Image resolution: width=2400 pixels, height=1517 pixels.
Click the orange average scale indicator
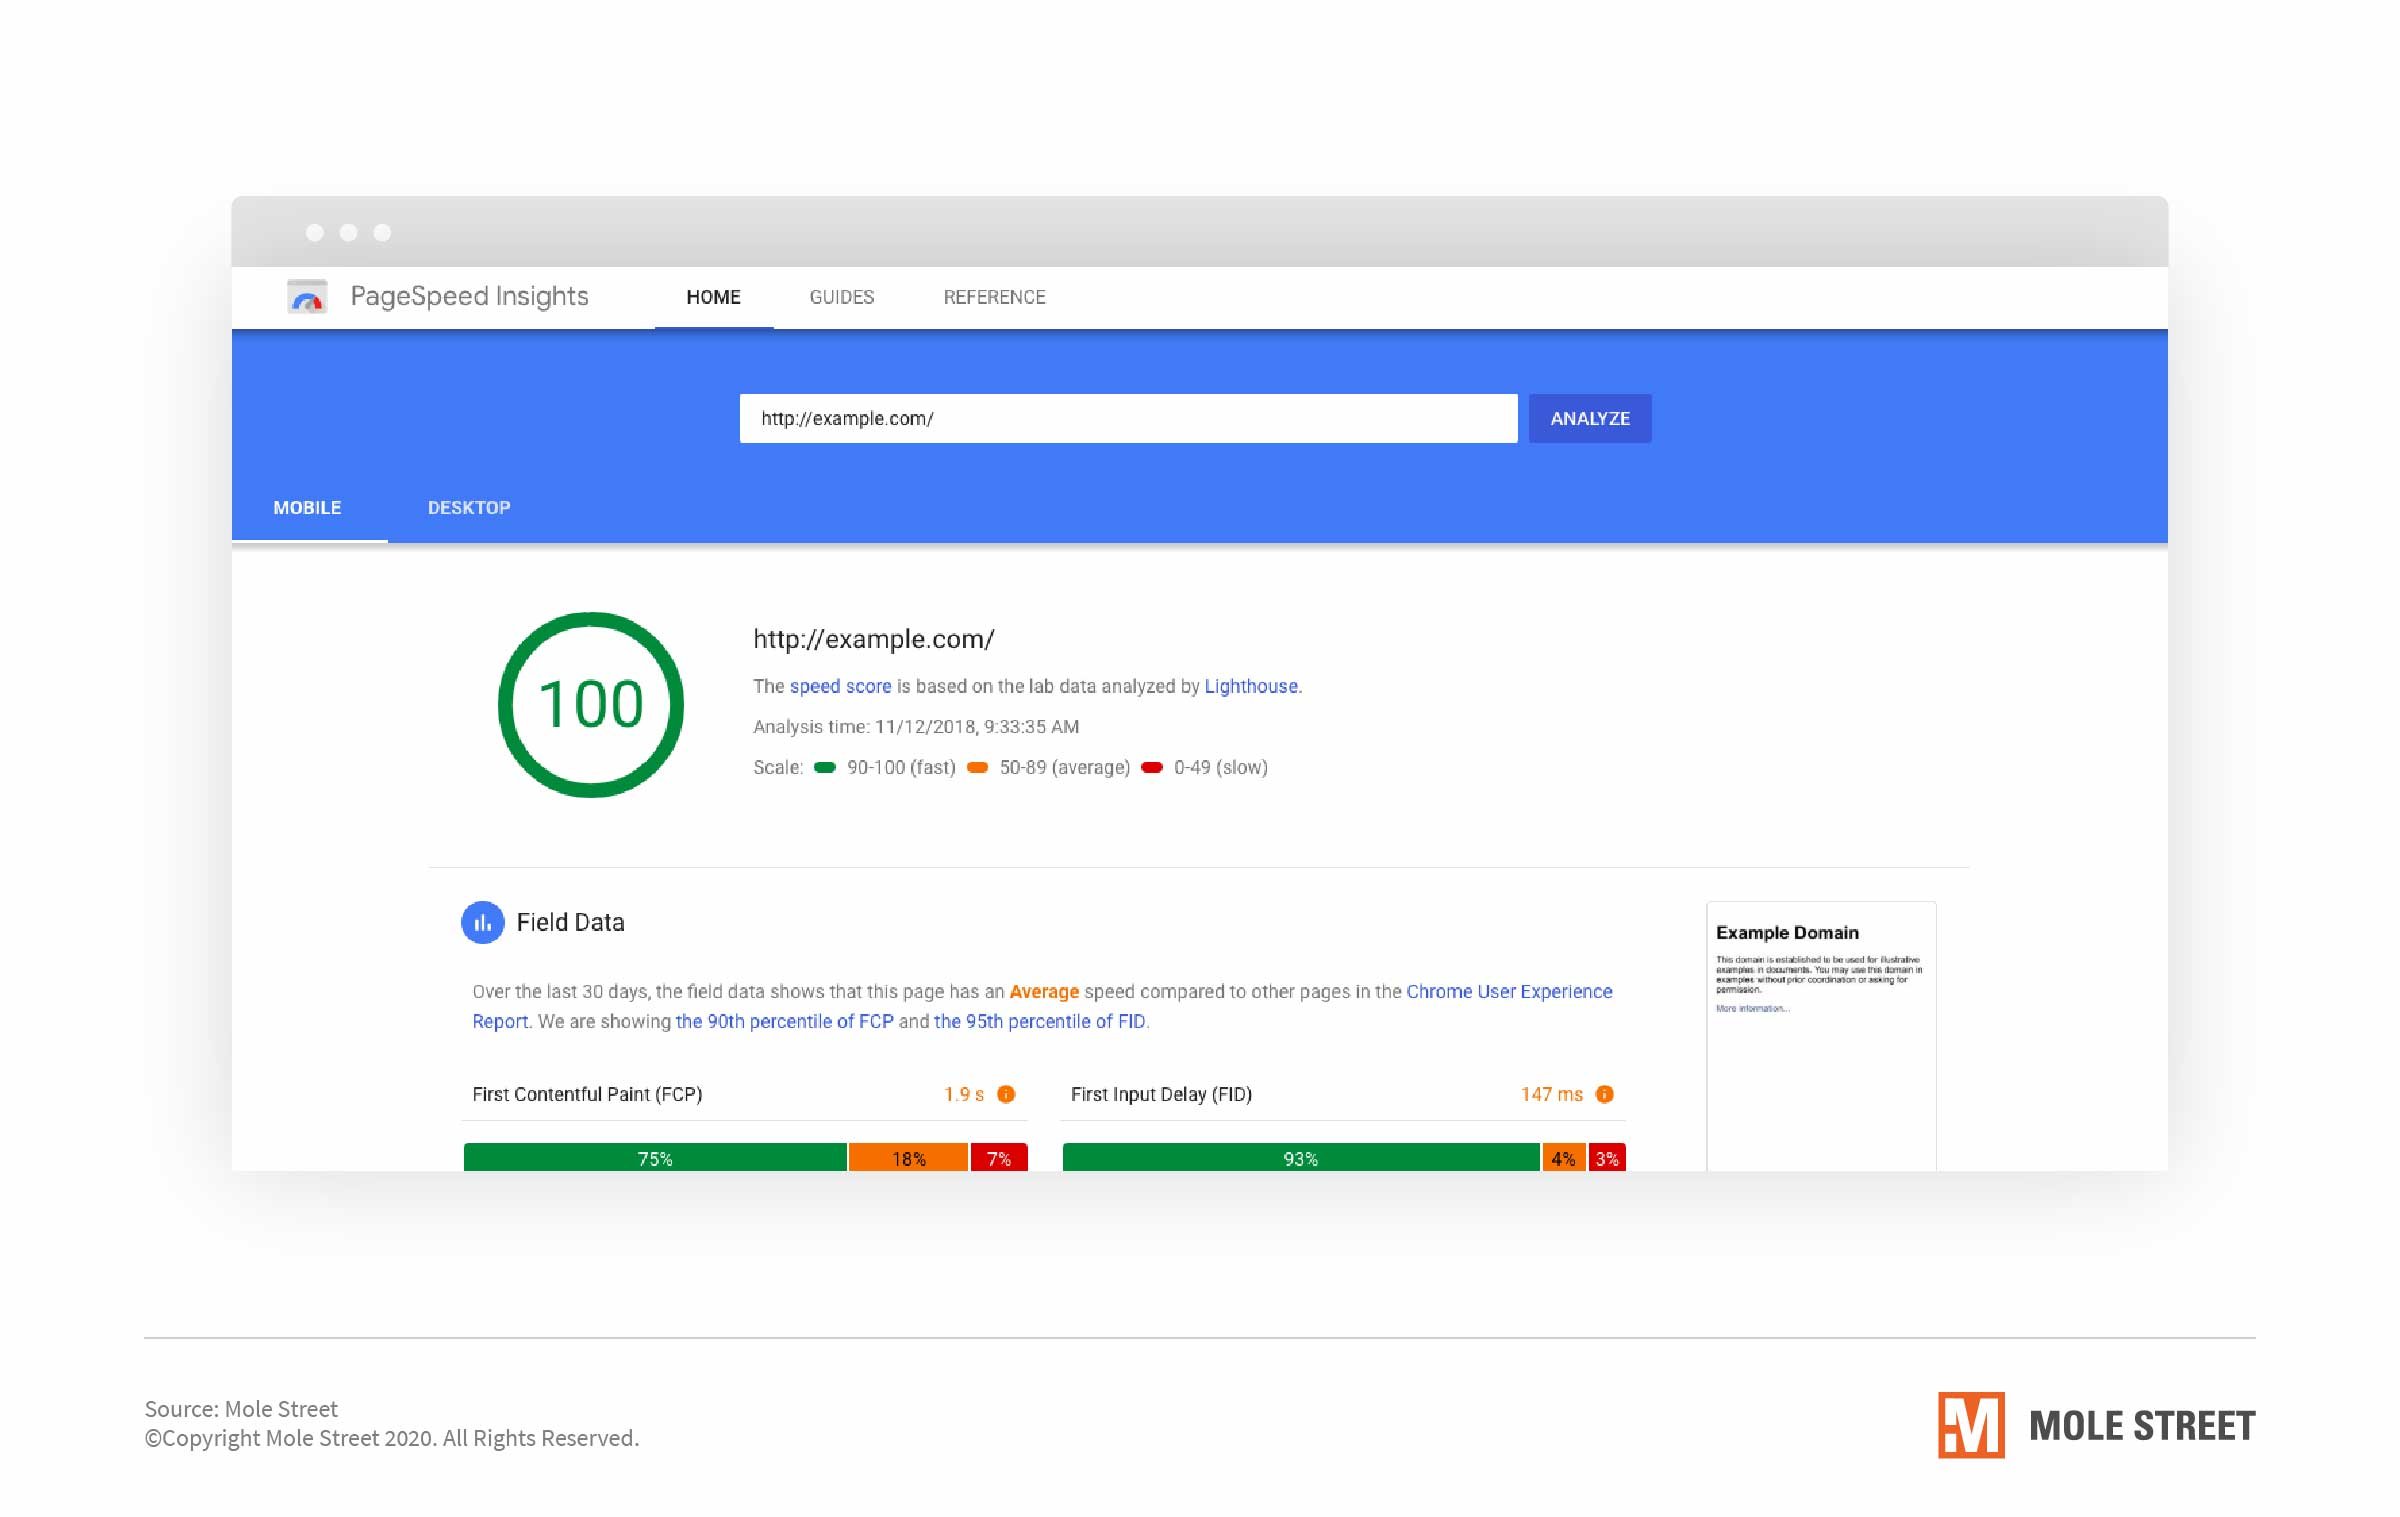pos(977,767)
